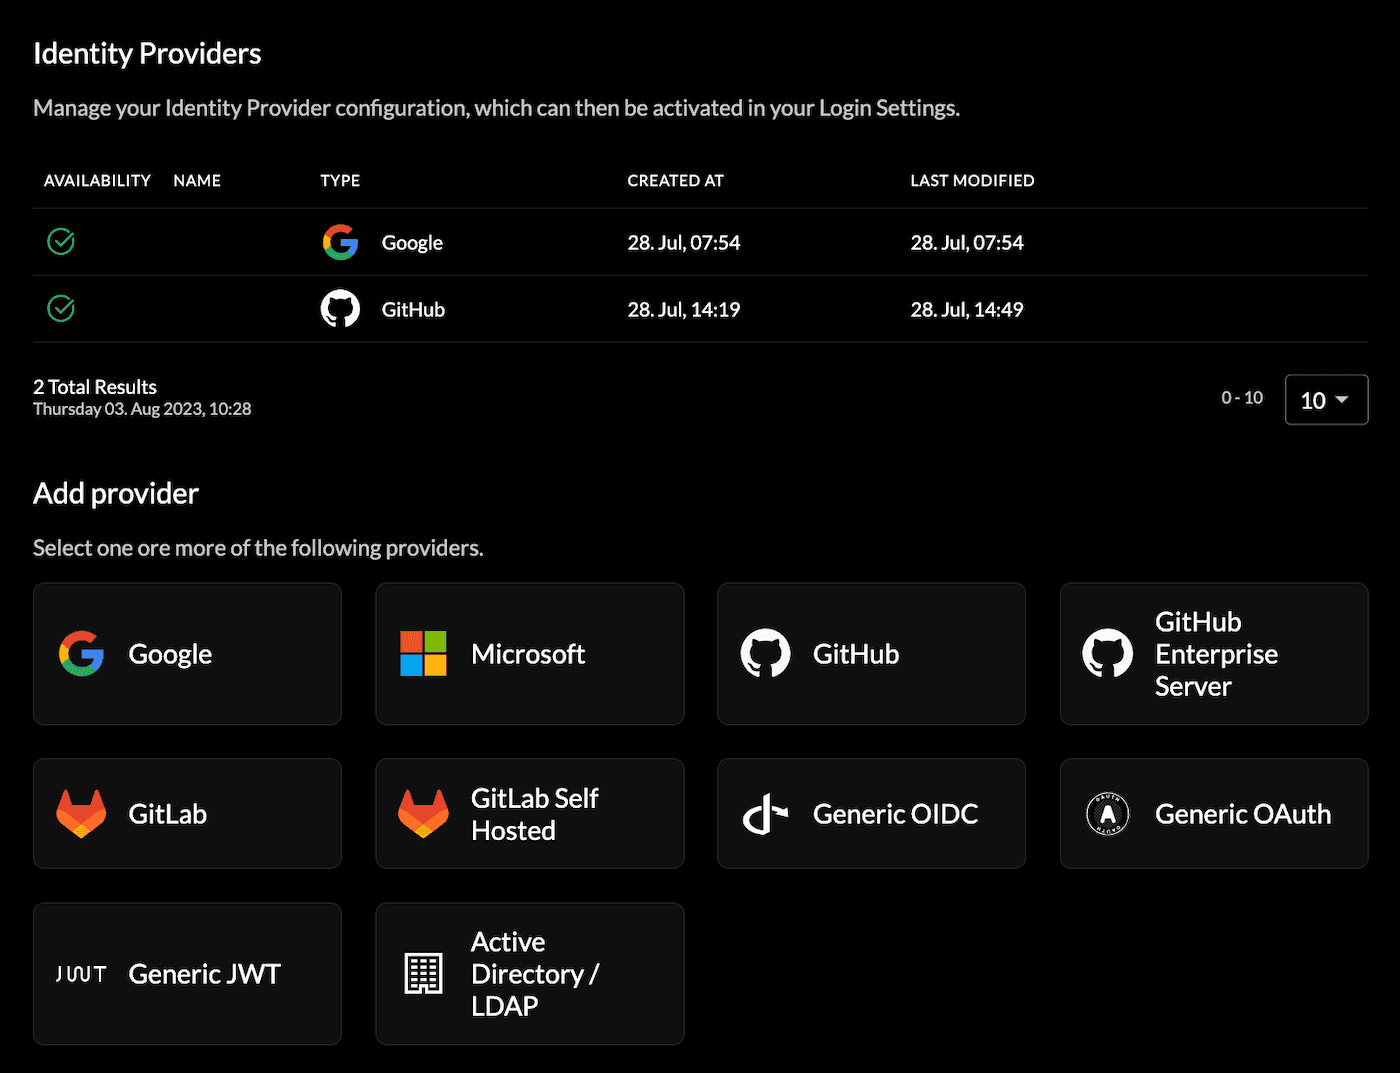Click the Type column header
The image size is (1400, 1073).
pos(340,181)
